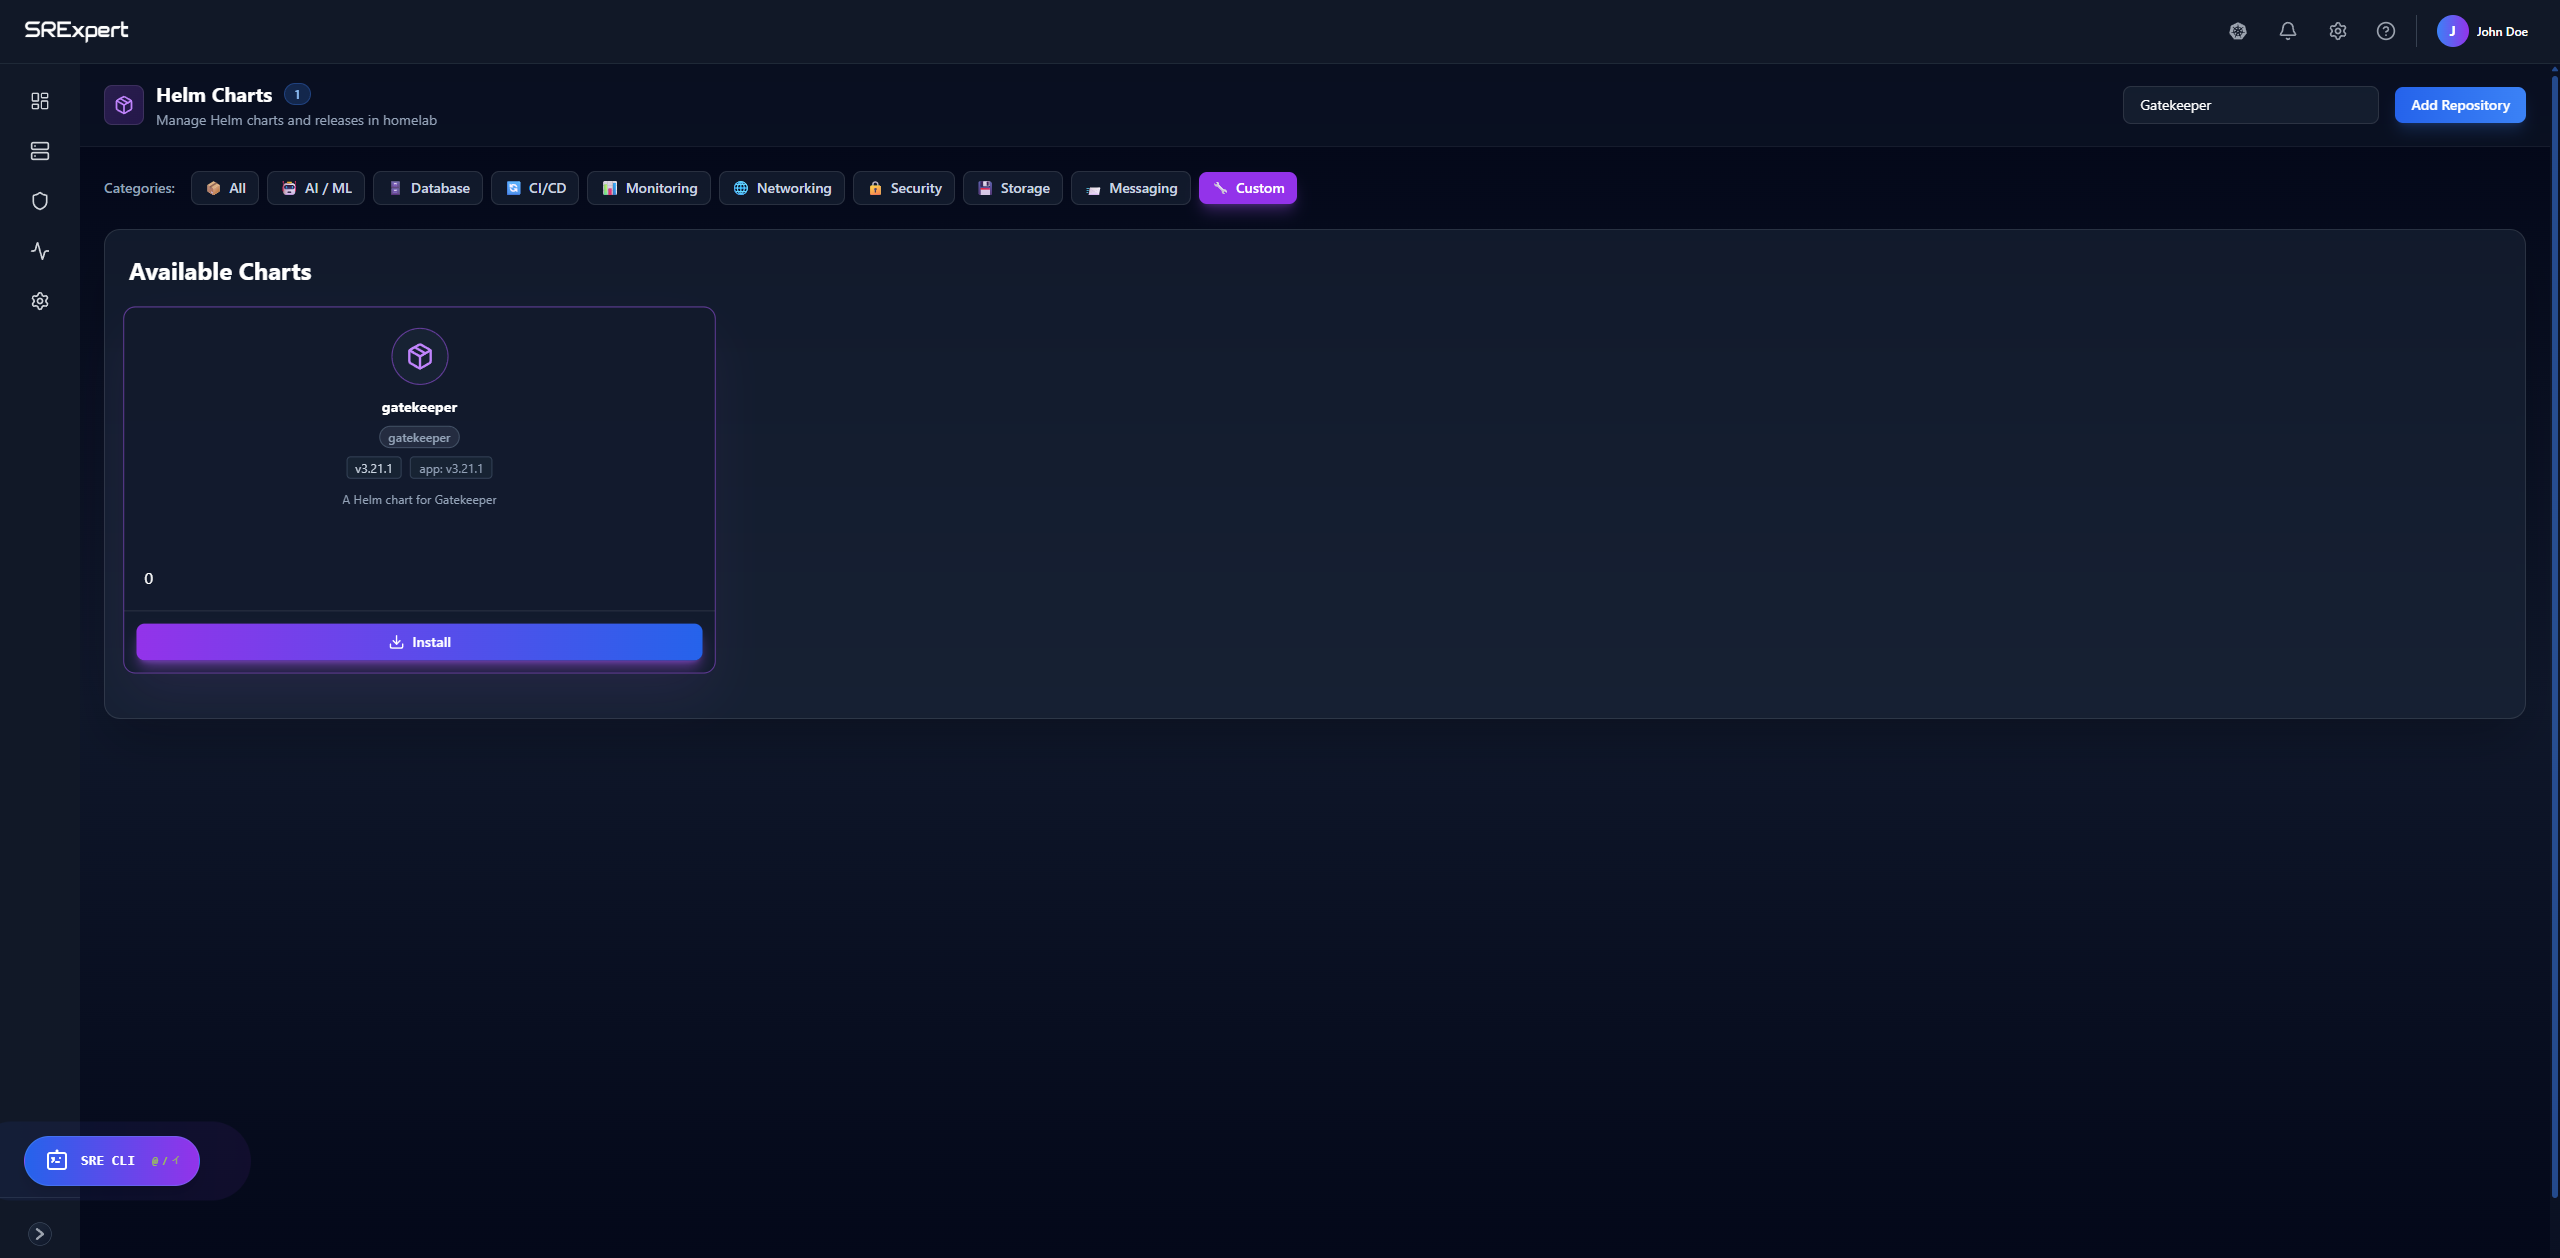
Task: Switch to the Monitoring category
Action: [649, 188]
